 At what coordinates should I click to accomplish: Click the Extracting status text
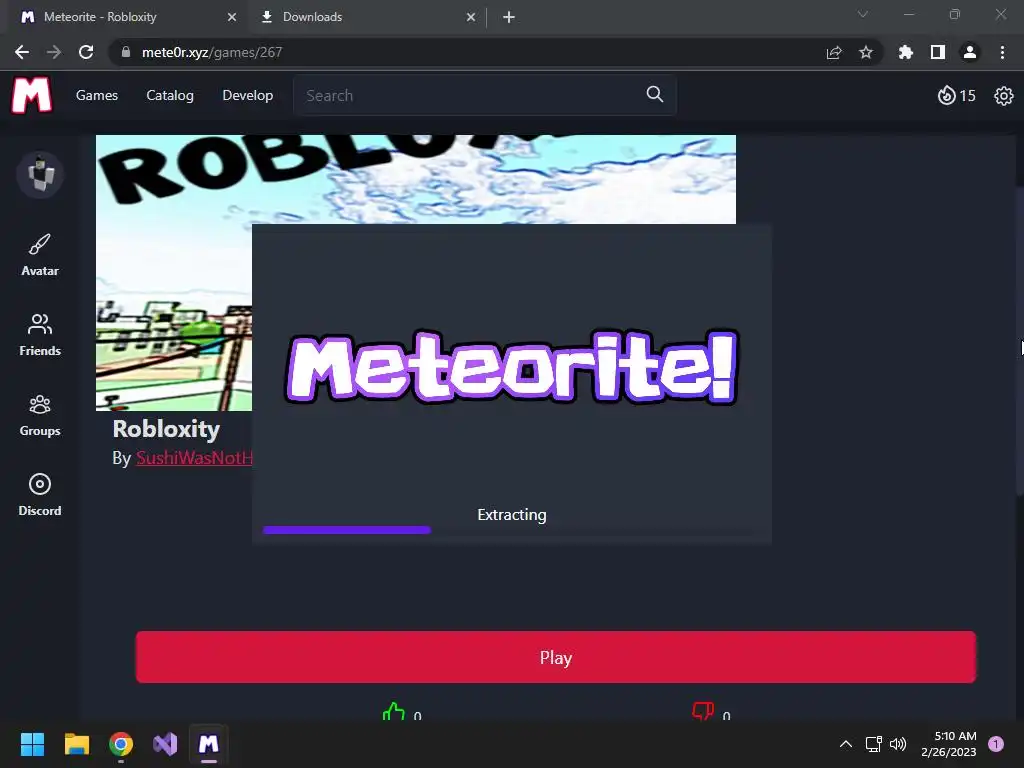click(x=512, y=515)
